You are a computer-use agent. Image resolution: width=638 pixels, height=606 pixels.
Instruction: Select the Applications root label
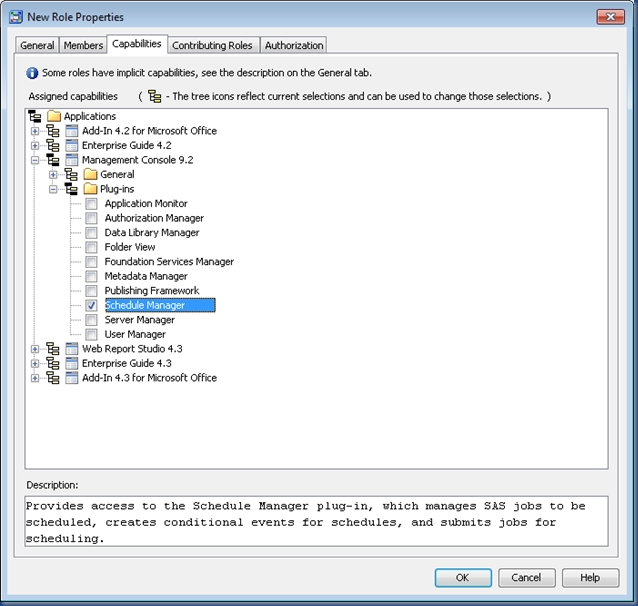(x=90, y=116)
